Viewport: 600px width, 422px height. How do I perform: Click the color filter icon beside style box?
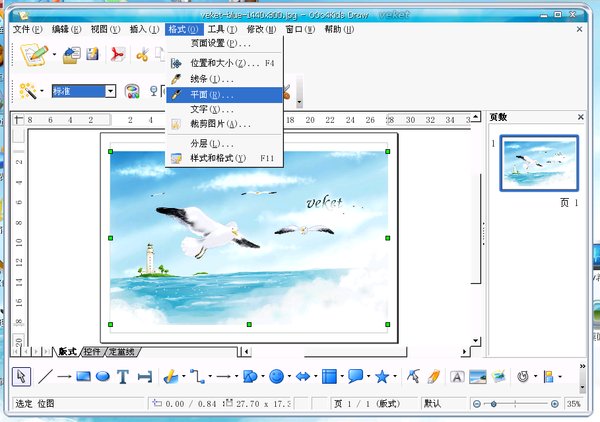[131, 91]
